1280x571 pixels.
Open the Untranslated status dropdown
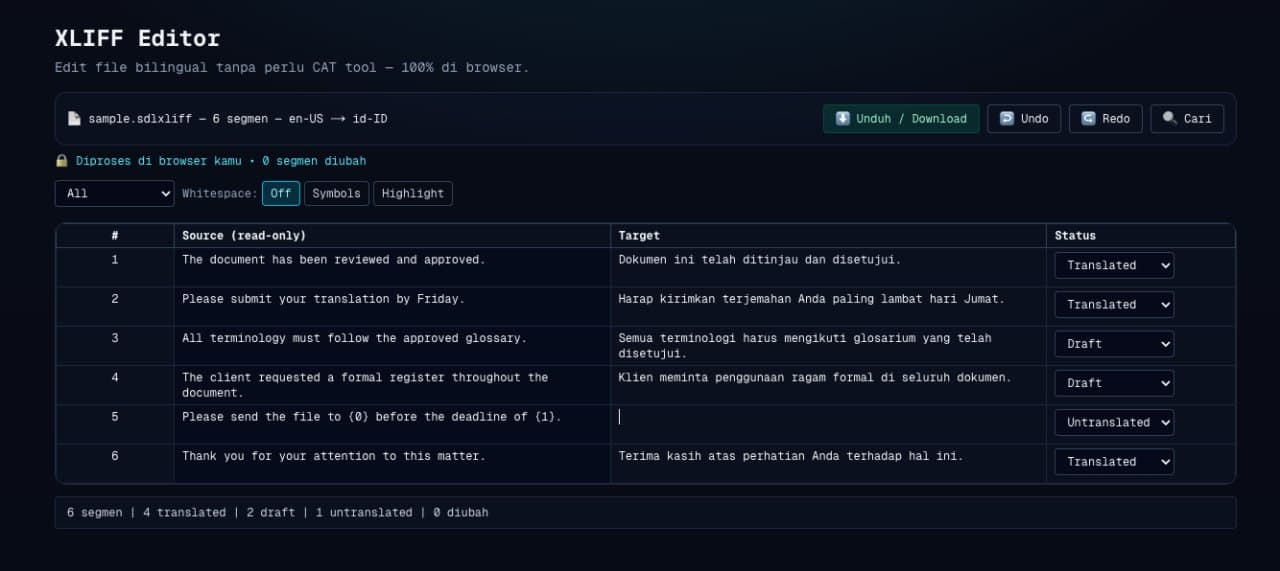[x=1114, y=422]
